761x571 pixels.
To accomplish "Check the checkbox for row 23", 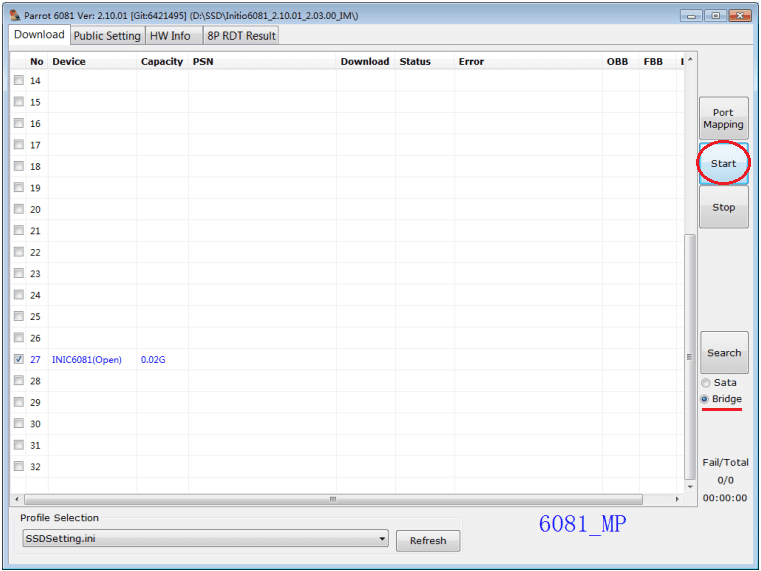I will (18, 273).
